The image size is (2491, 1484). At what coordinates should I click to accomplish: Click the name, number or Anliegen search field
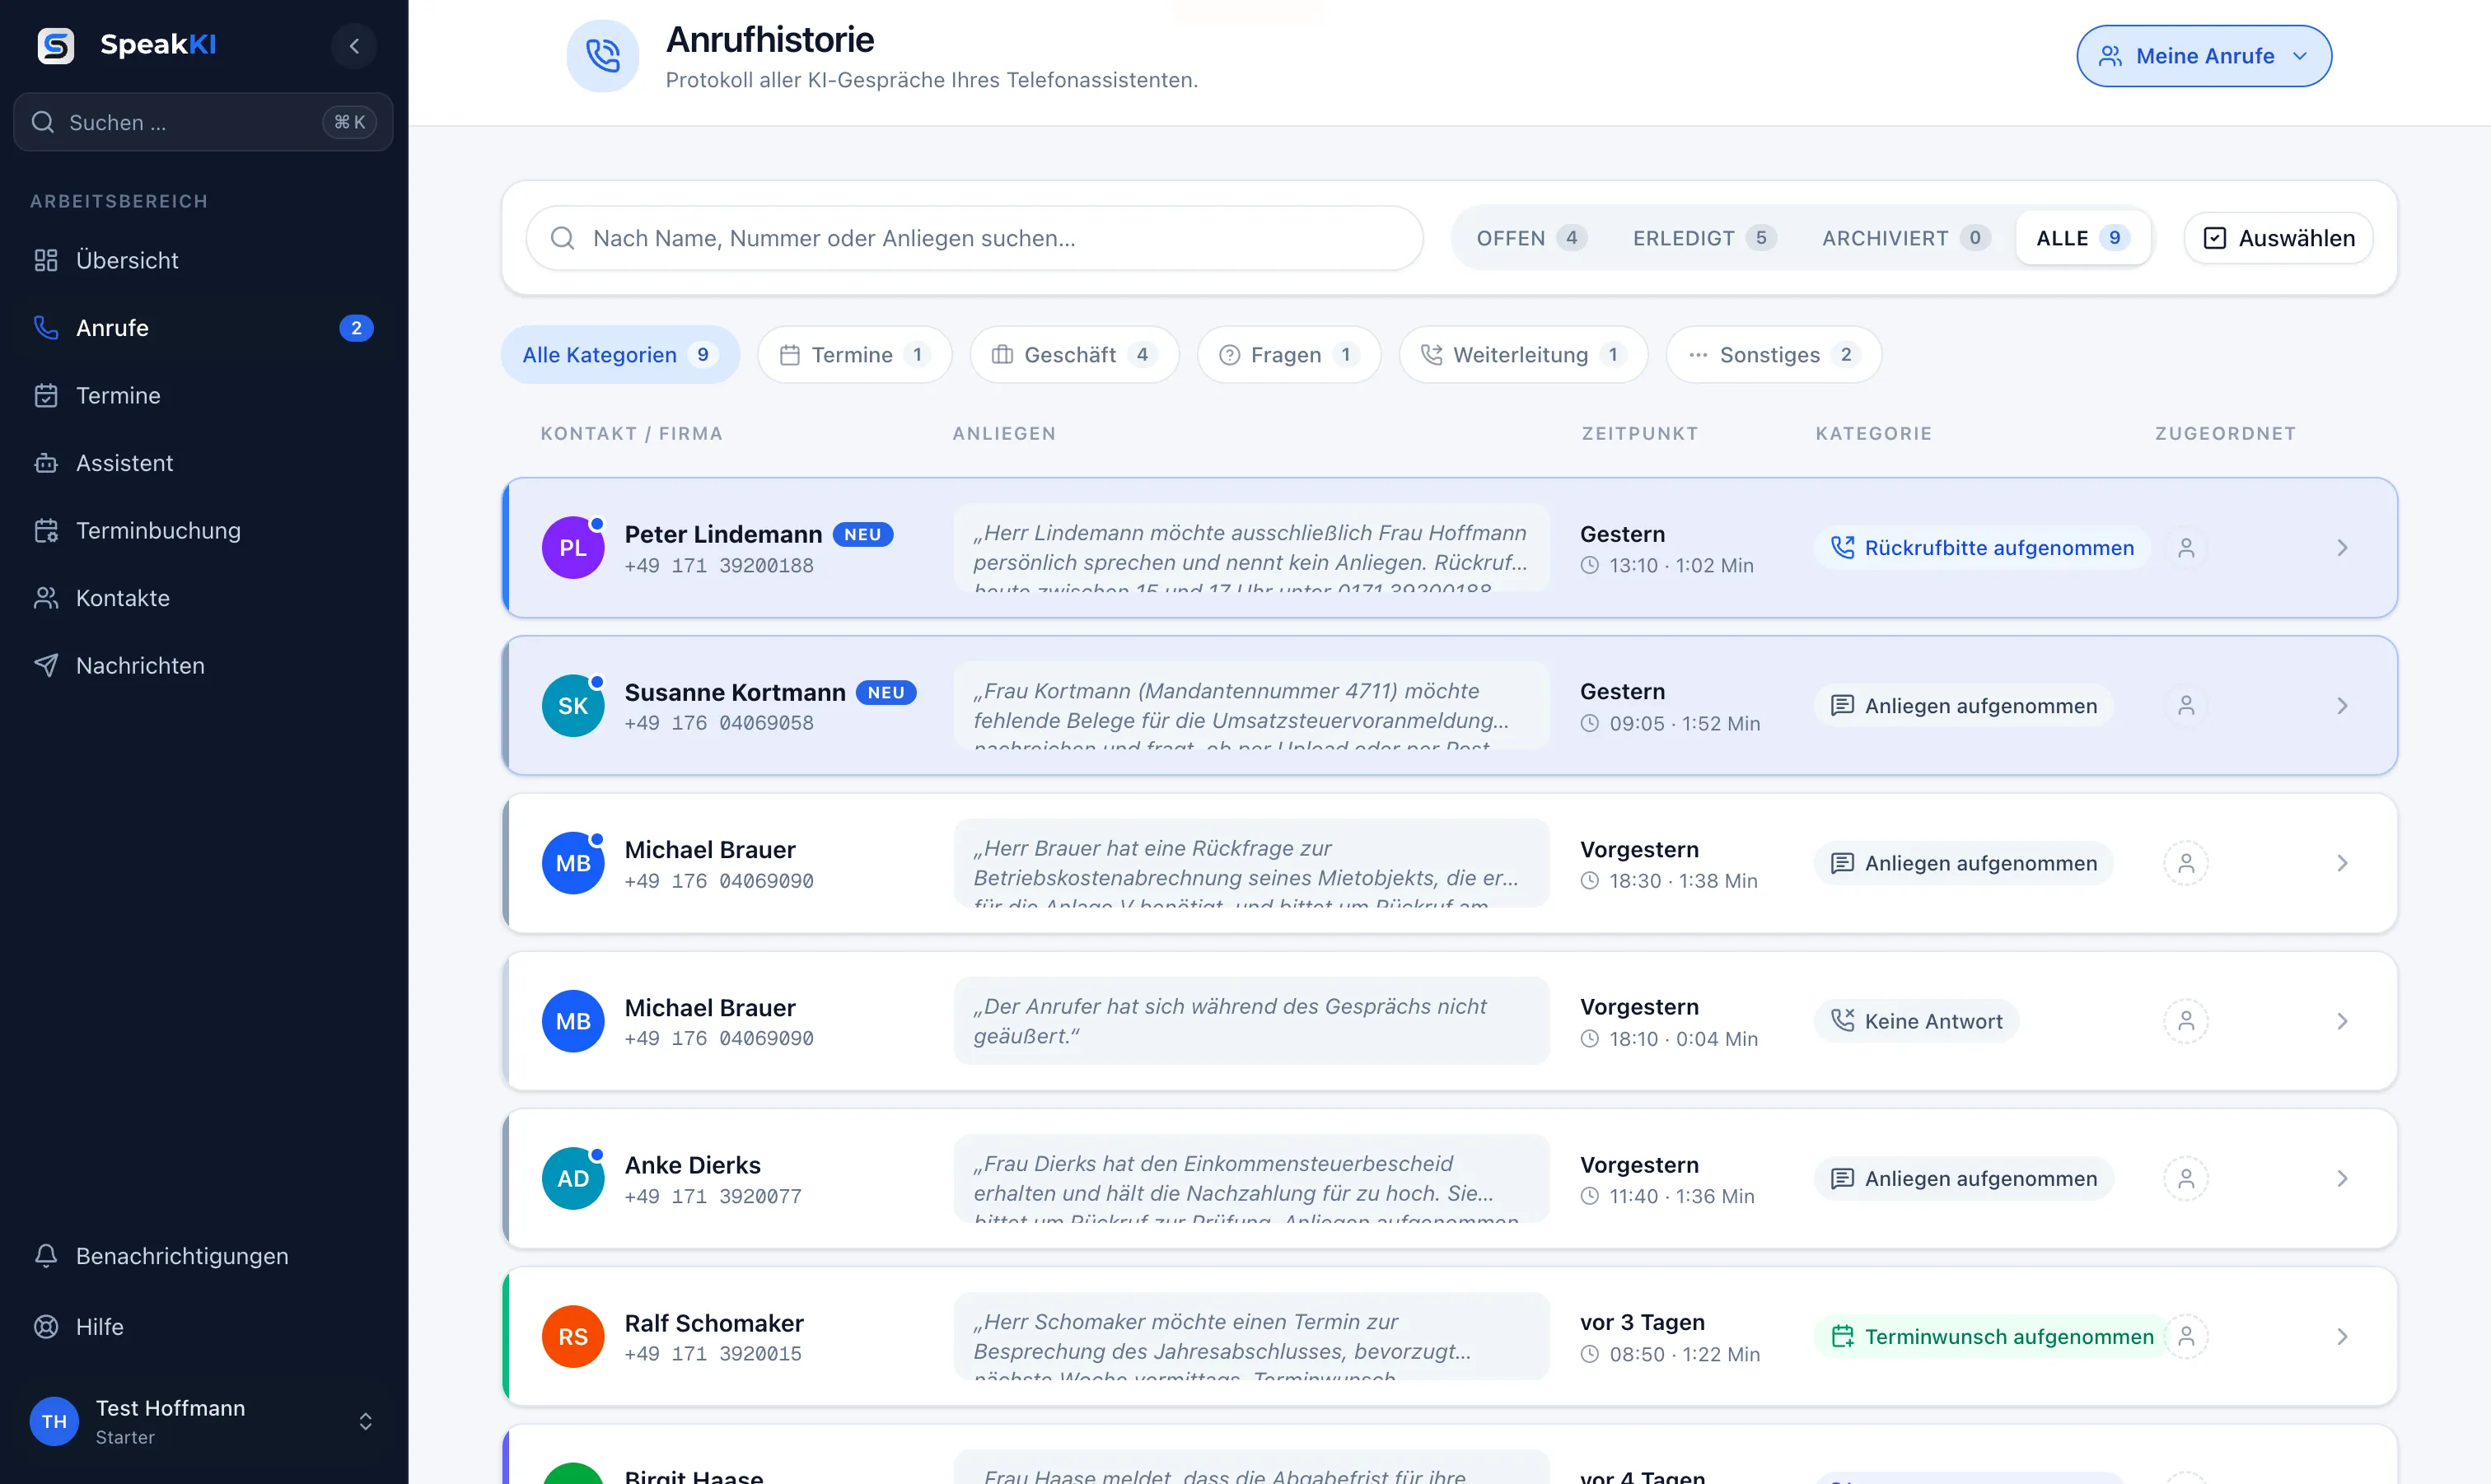click(x=974, y=238)
